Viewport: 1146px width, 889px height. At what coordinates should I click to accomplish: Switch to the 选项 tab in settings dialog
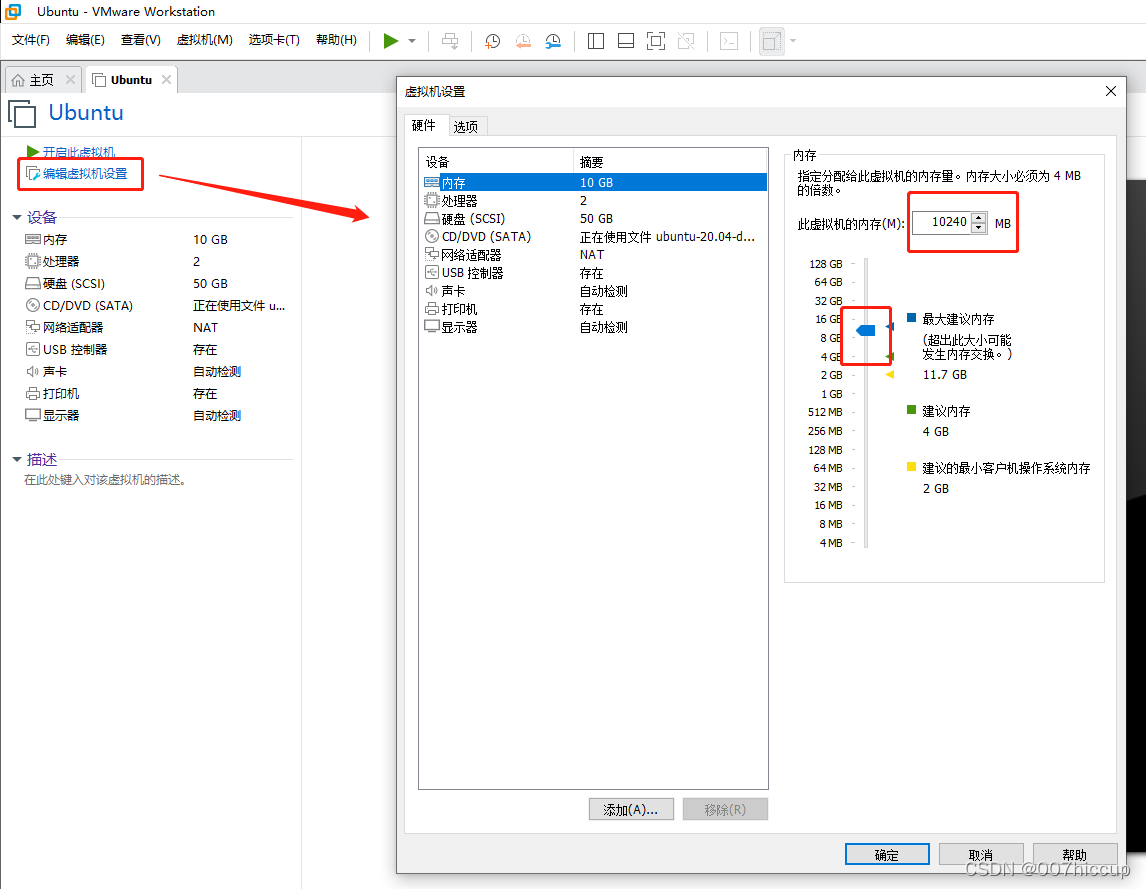point(466,126)
